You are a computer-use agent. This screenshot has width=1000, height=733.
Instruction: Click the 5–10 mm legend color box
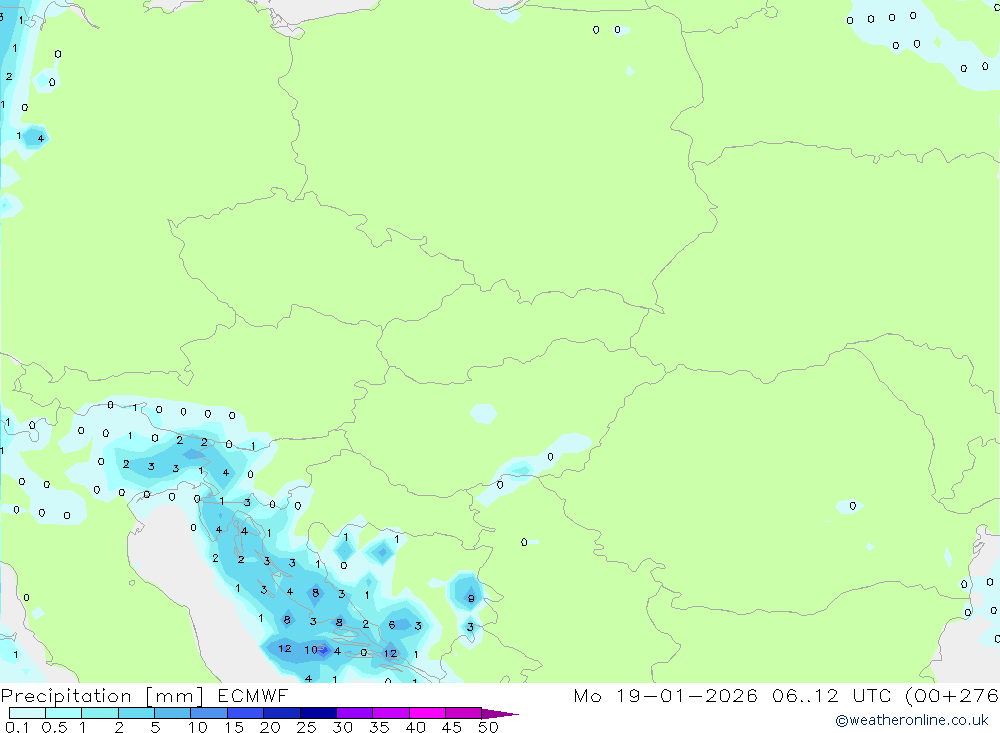[x=172, y=713]
